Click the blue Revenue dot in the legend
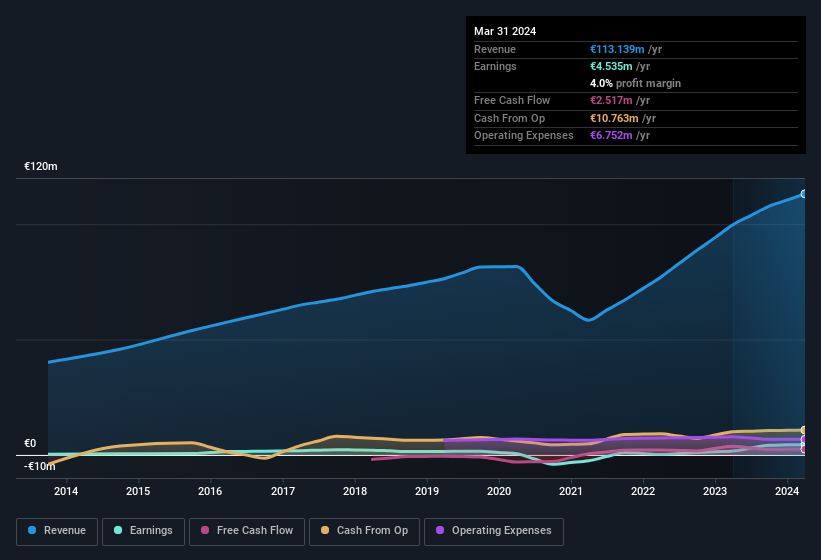 pos(33,531)
